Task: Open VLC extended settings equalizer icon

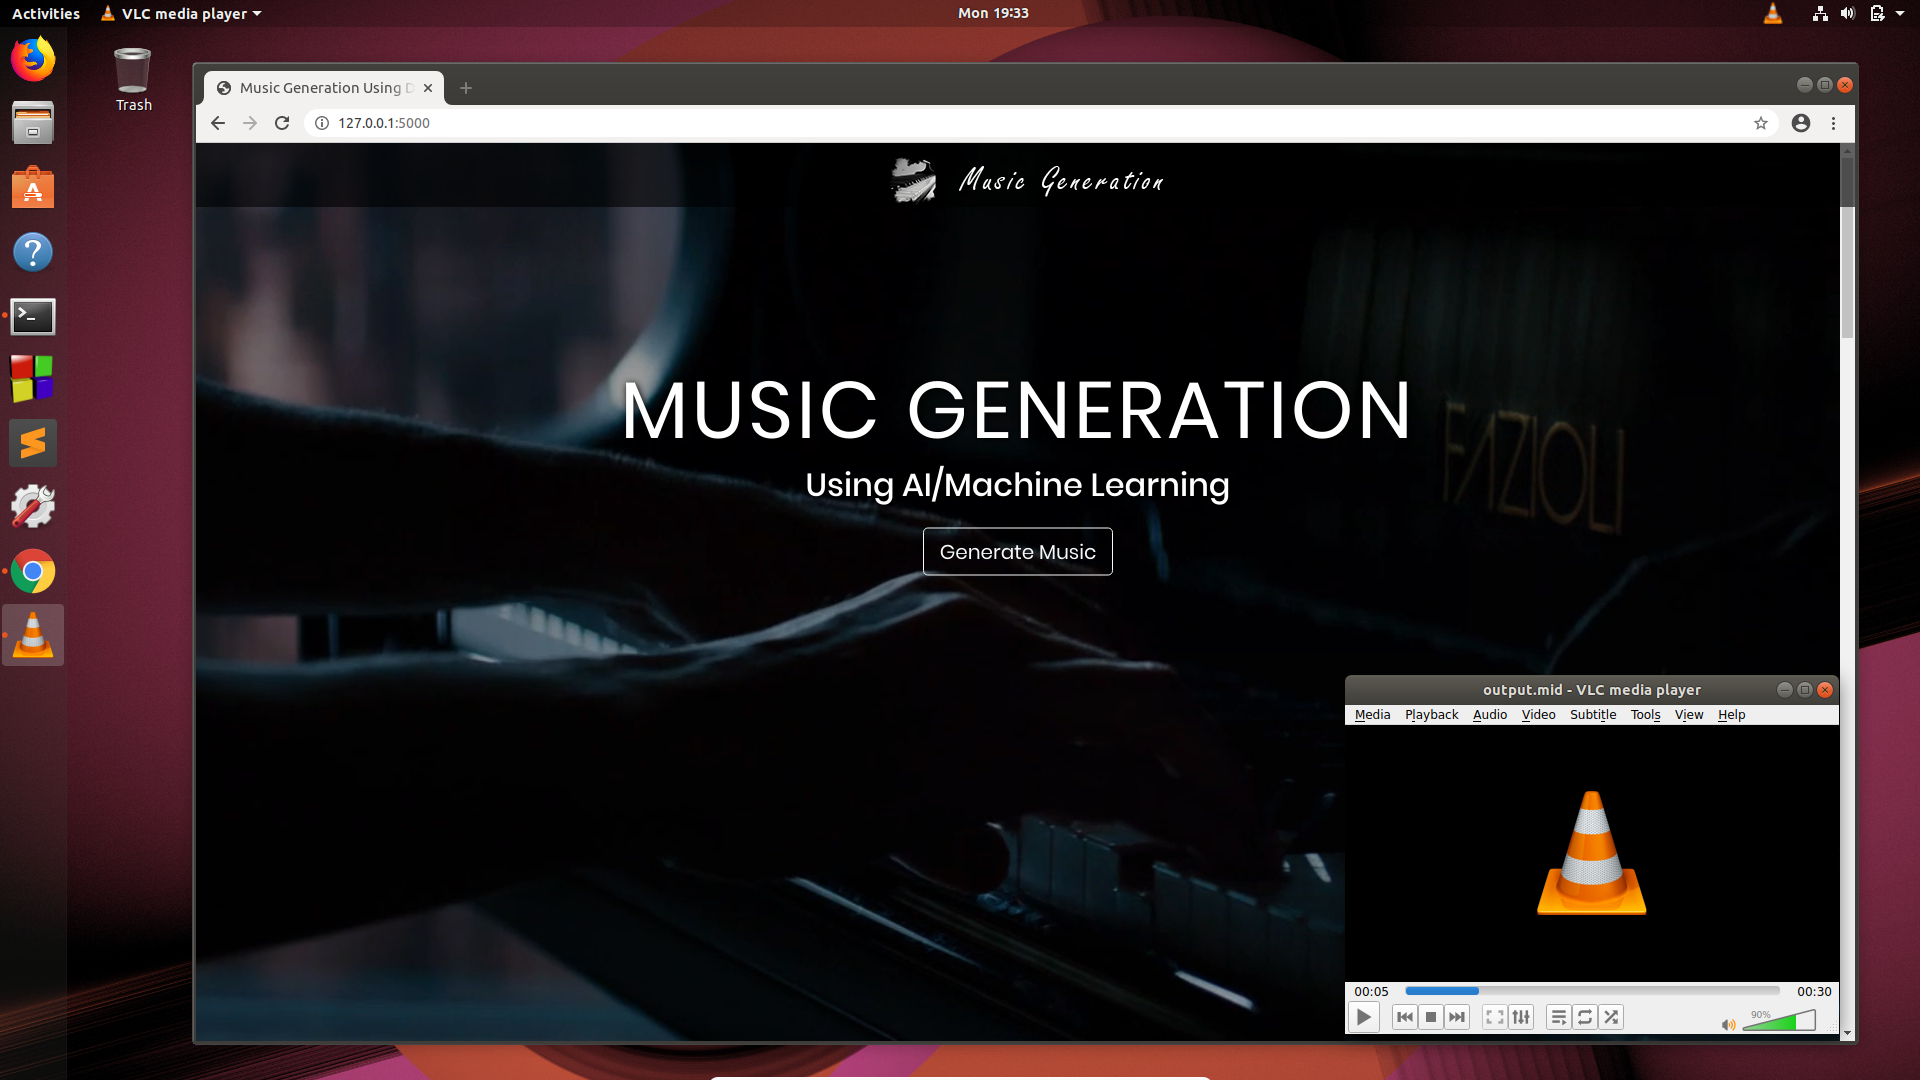Action: click(x=1521, y=1017)
